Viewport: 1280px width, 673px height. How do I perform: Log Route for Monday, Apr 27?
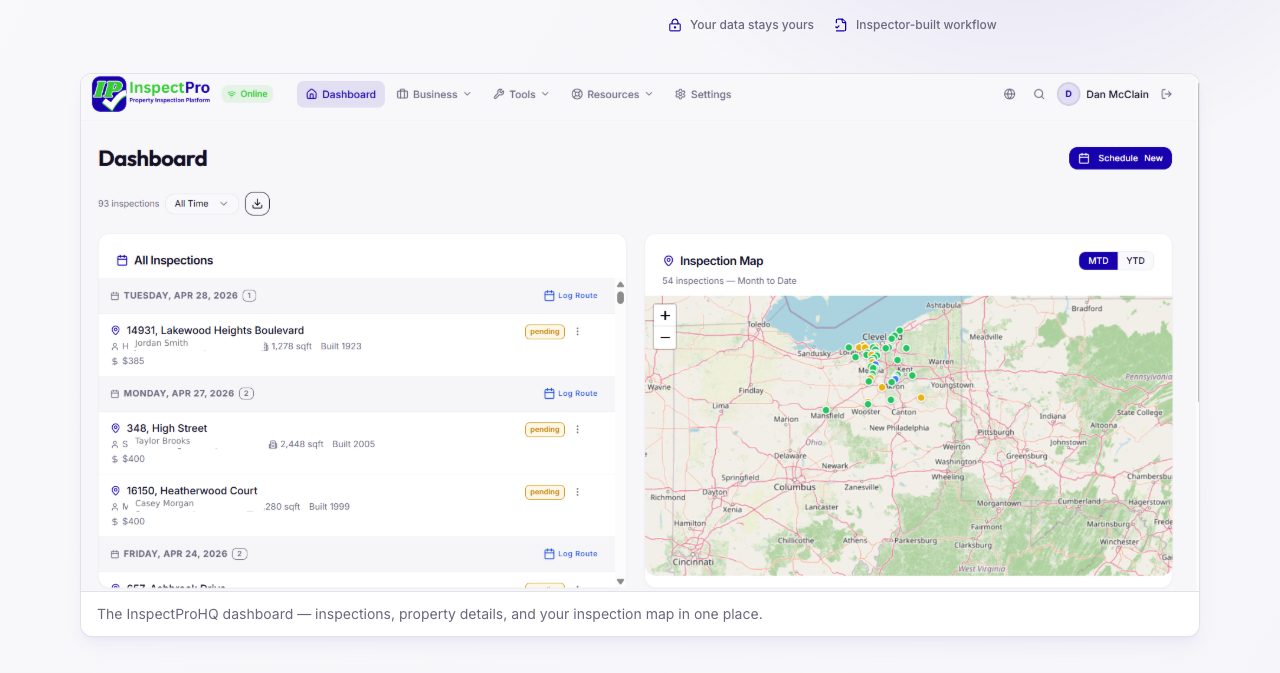tap(571, 394)
